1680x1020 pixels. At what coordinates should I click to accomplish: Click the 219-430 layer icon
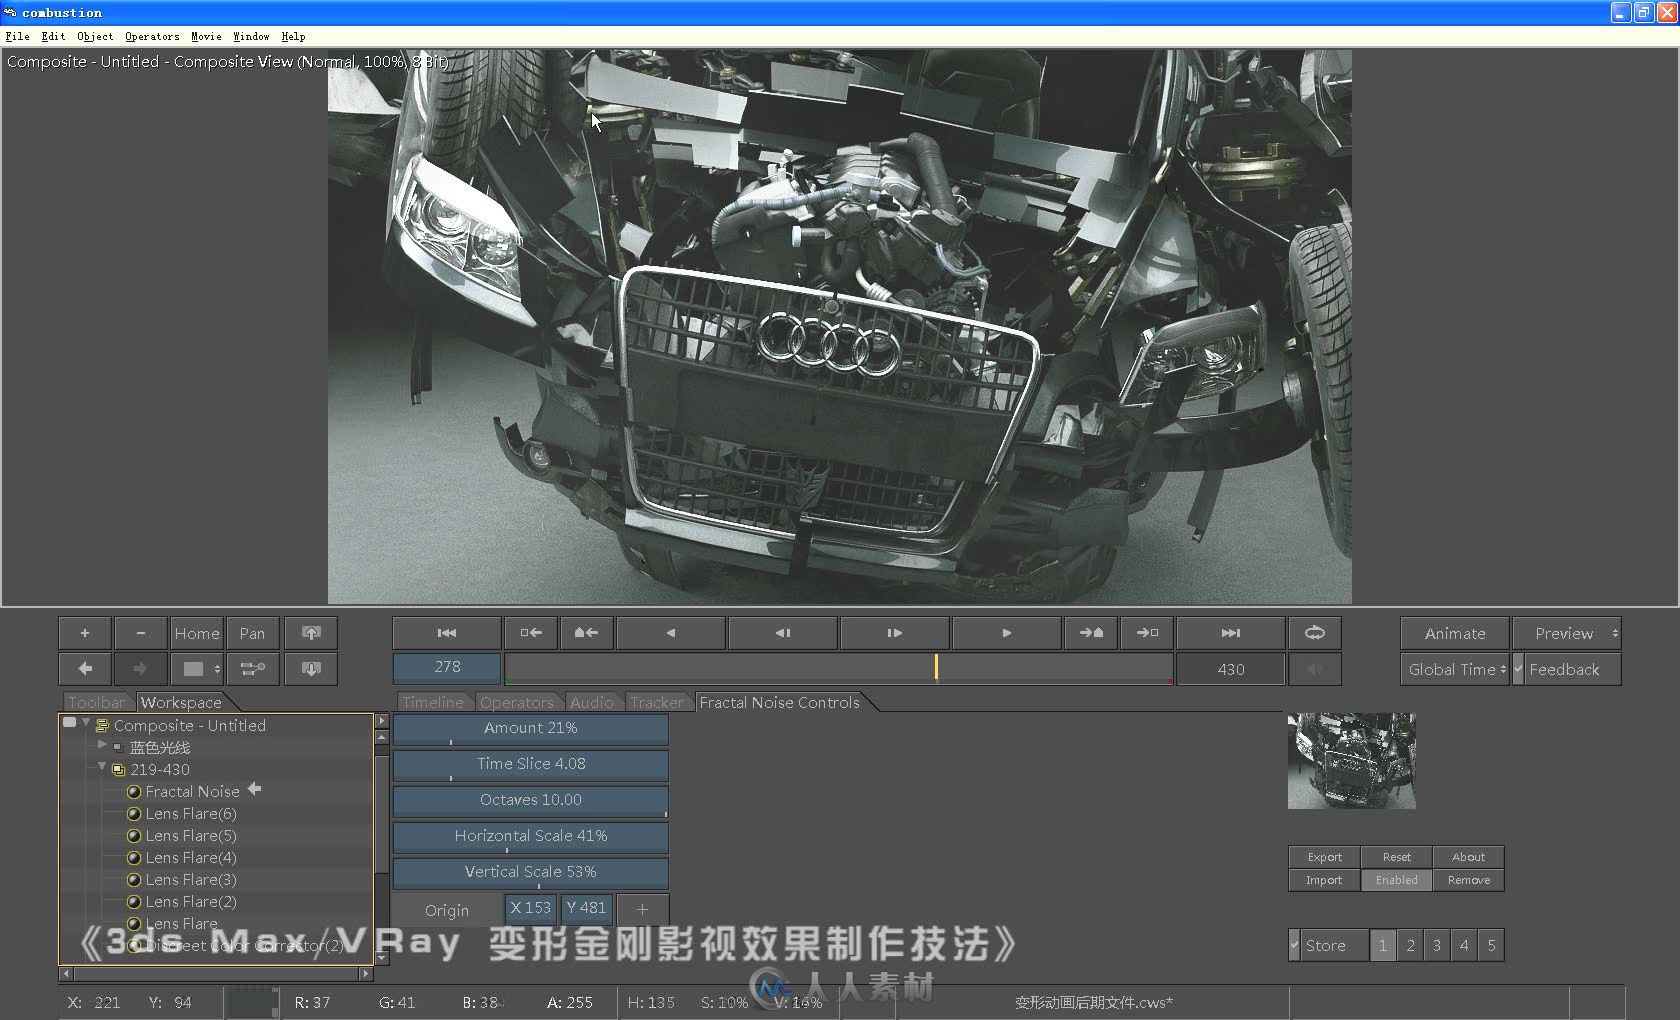[119, 770]
